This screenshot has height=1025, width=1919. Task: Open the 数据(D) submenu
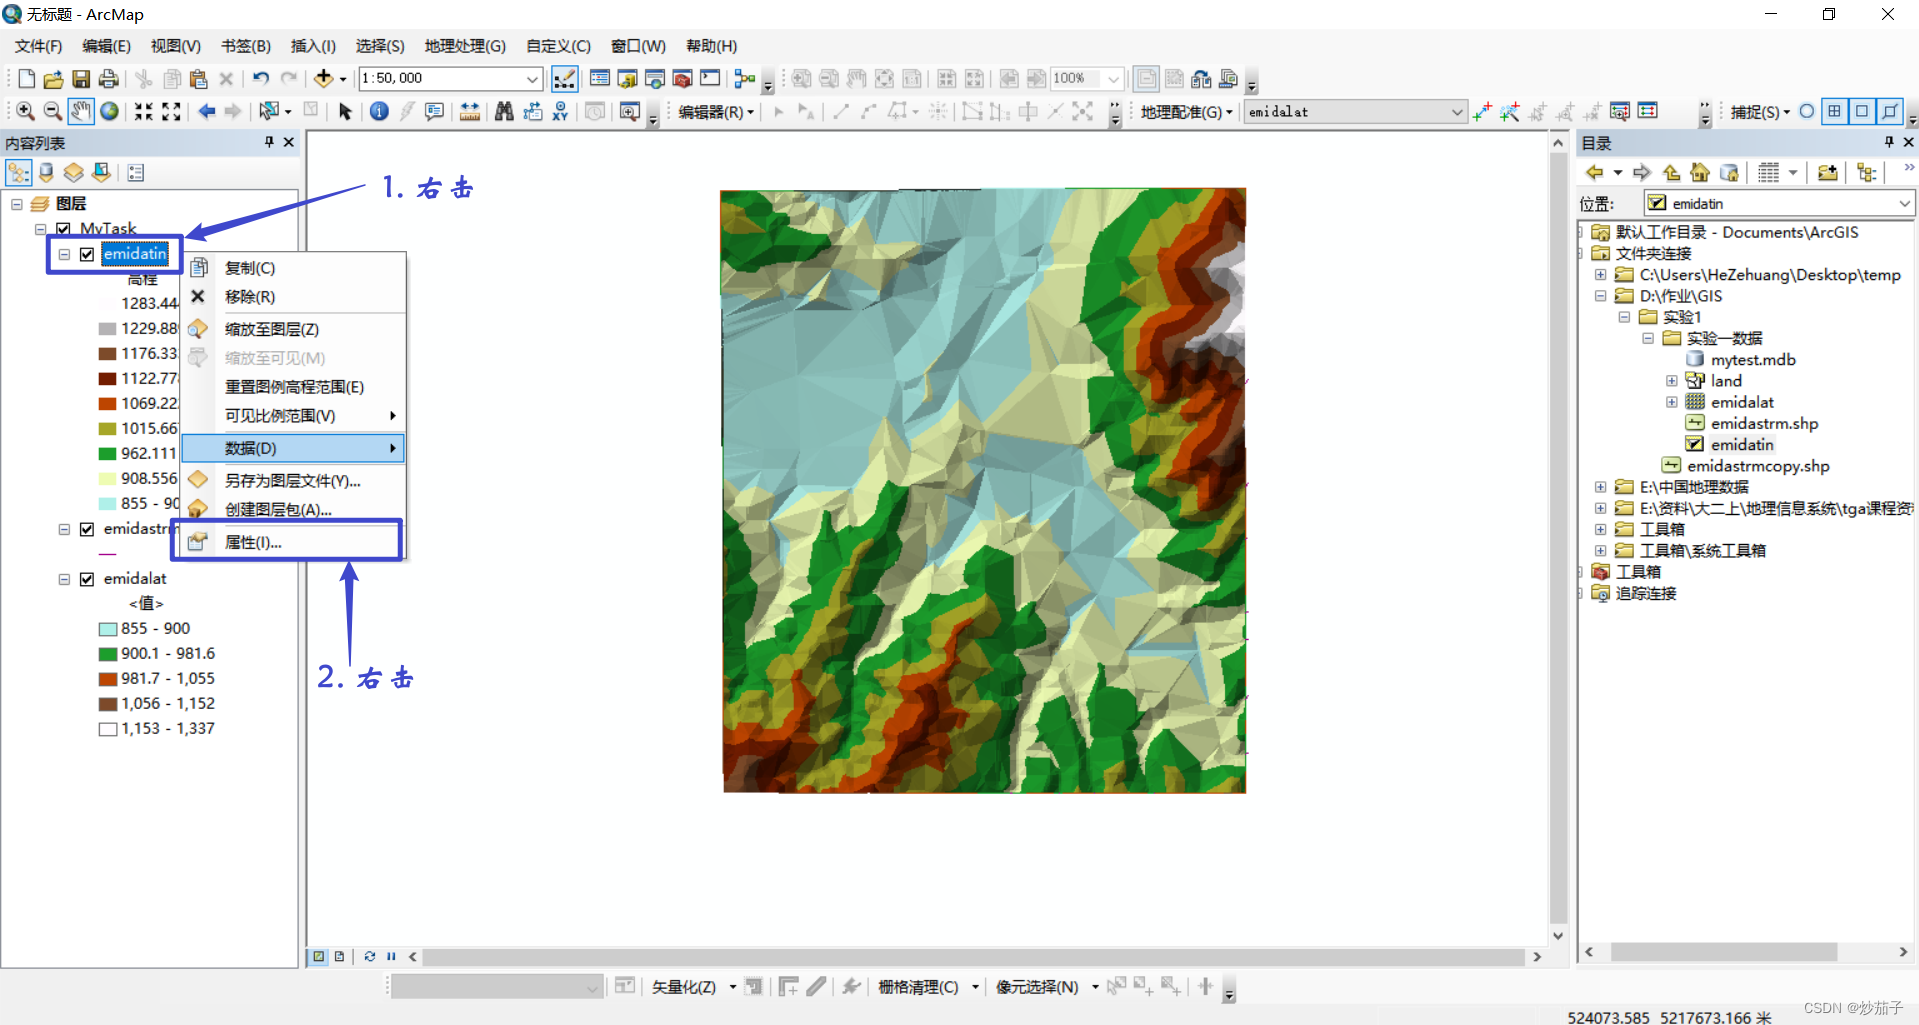(x=294, y=448)
